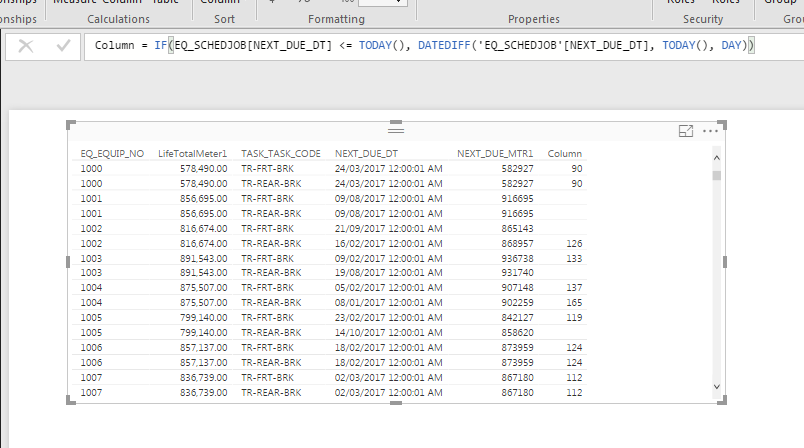Select 1004 in the TR-FRT-BRK row

[x=91, y=288]
